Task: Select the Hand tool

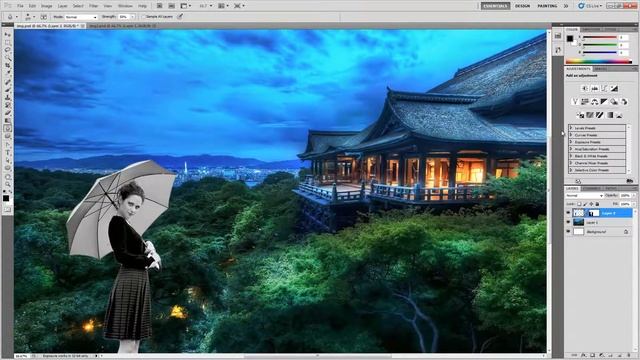Action: pos(7,176)
